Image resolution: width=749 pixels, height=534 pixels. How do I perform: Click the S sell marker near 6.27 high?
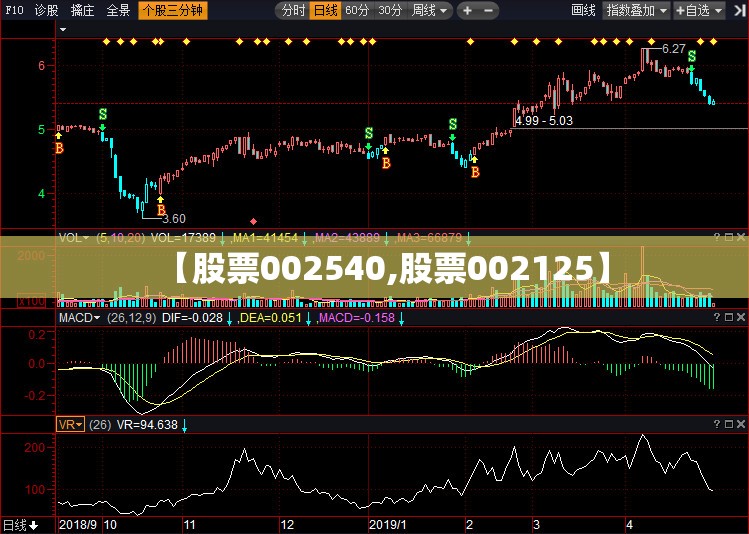click(692, 56)
